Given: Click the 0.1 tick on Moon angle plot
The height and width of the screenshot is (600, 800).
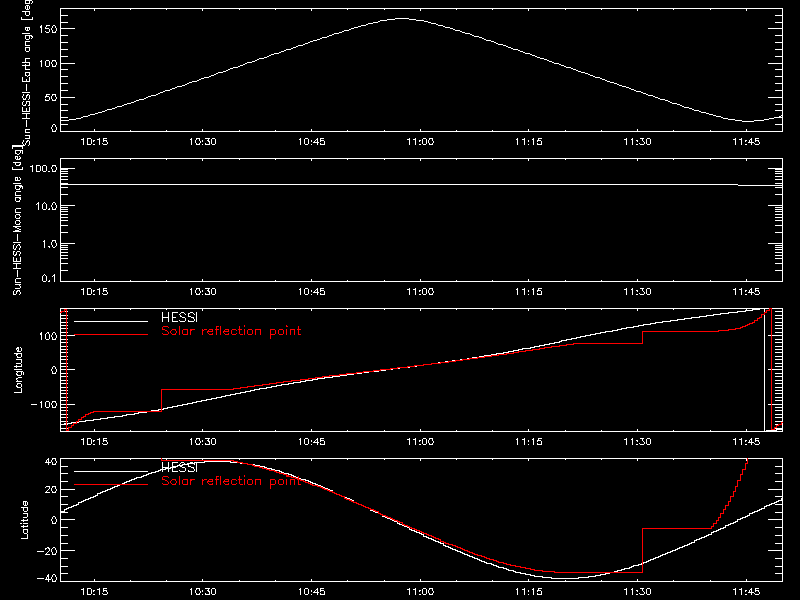Looking at the screenshot, I should [49, 278].
